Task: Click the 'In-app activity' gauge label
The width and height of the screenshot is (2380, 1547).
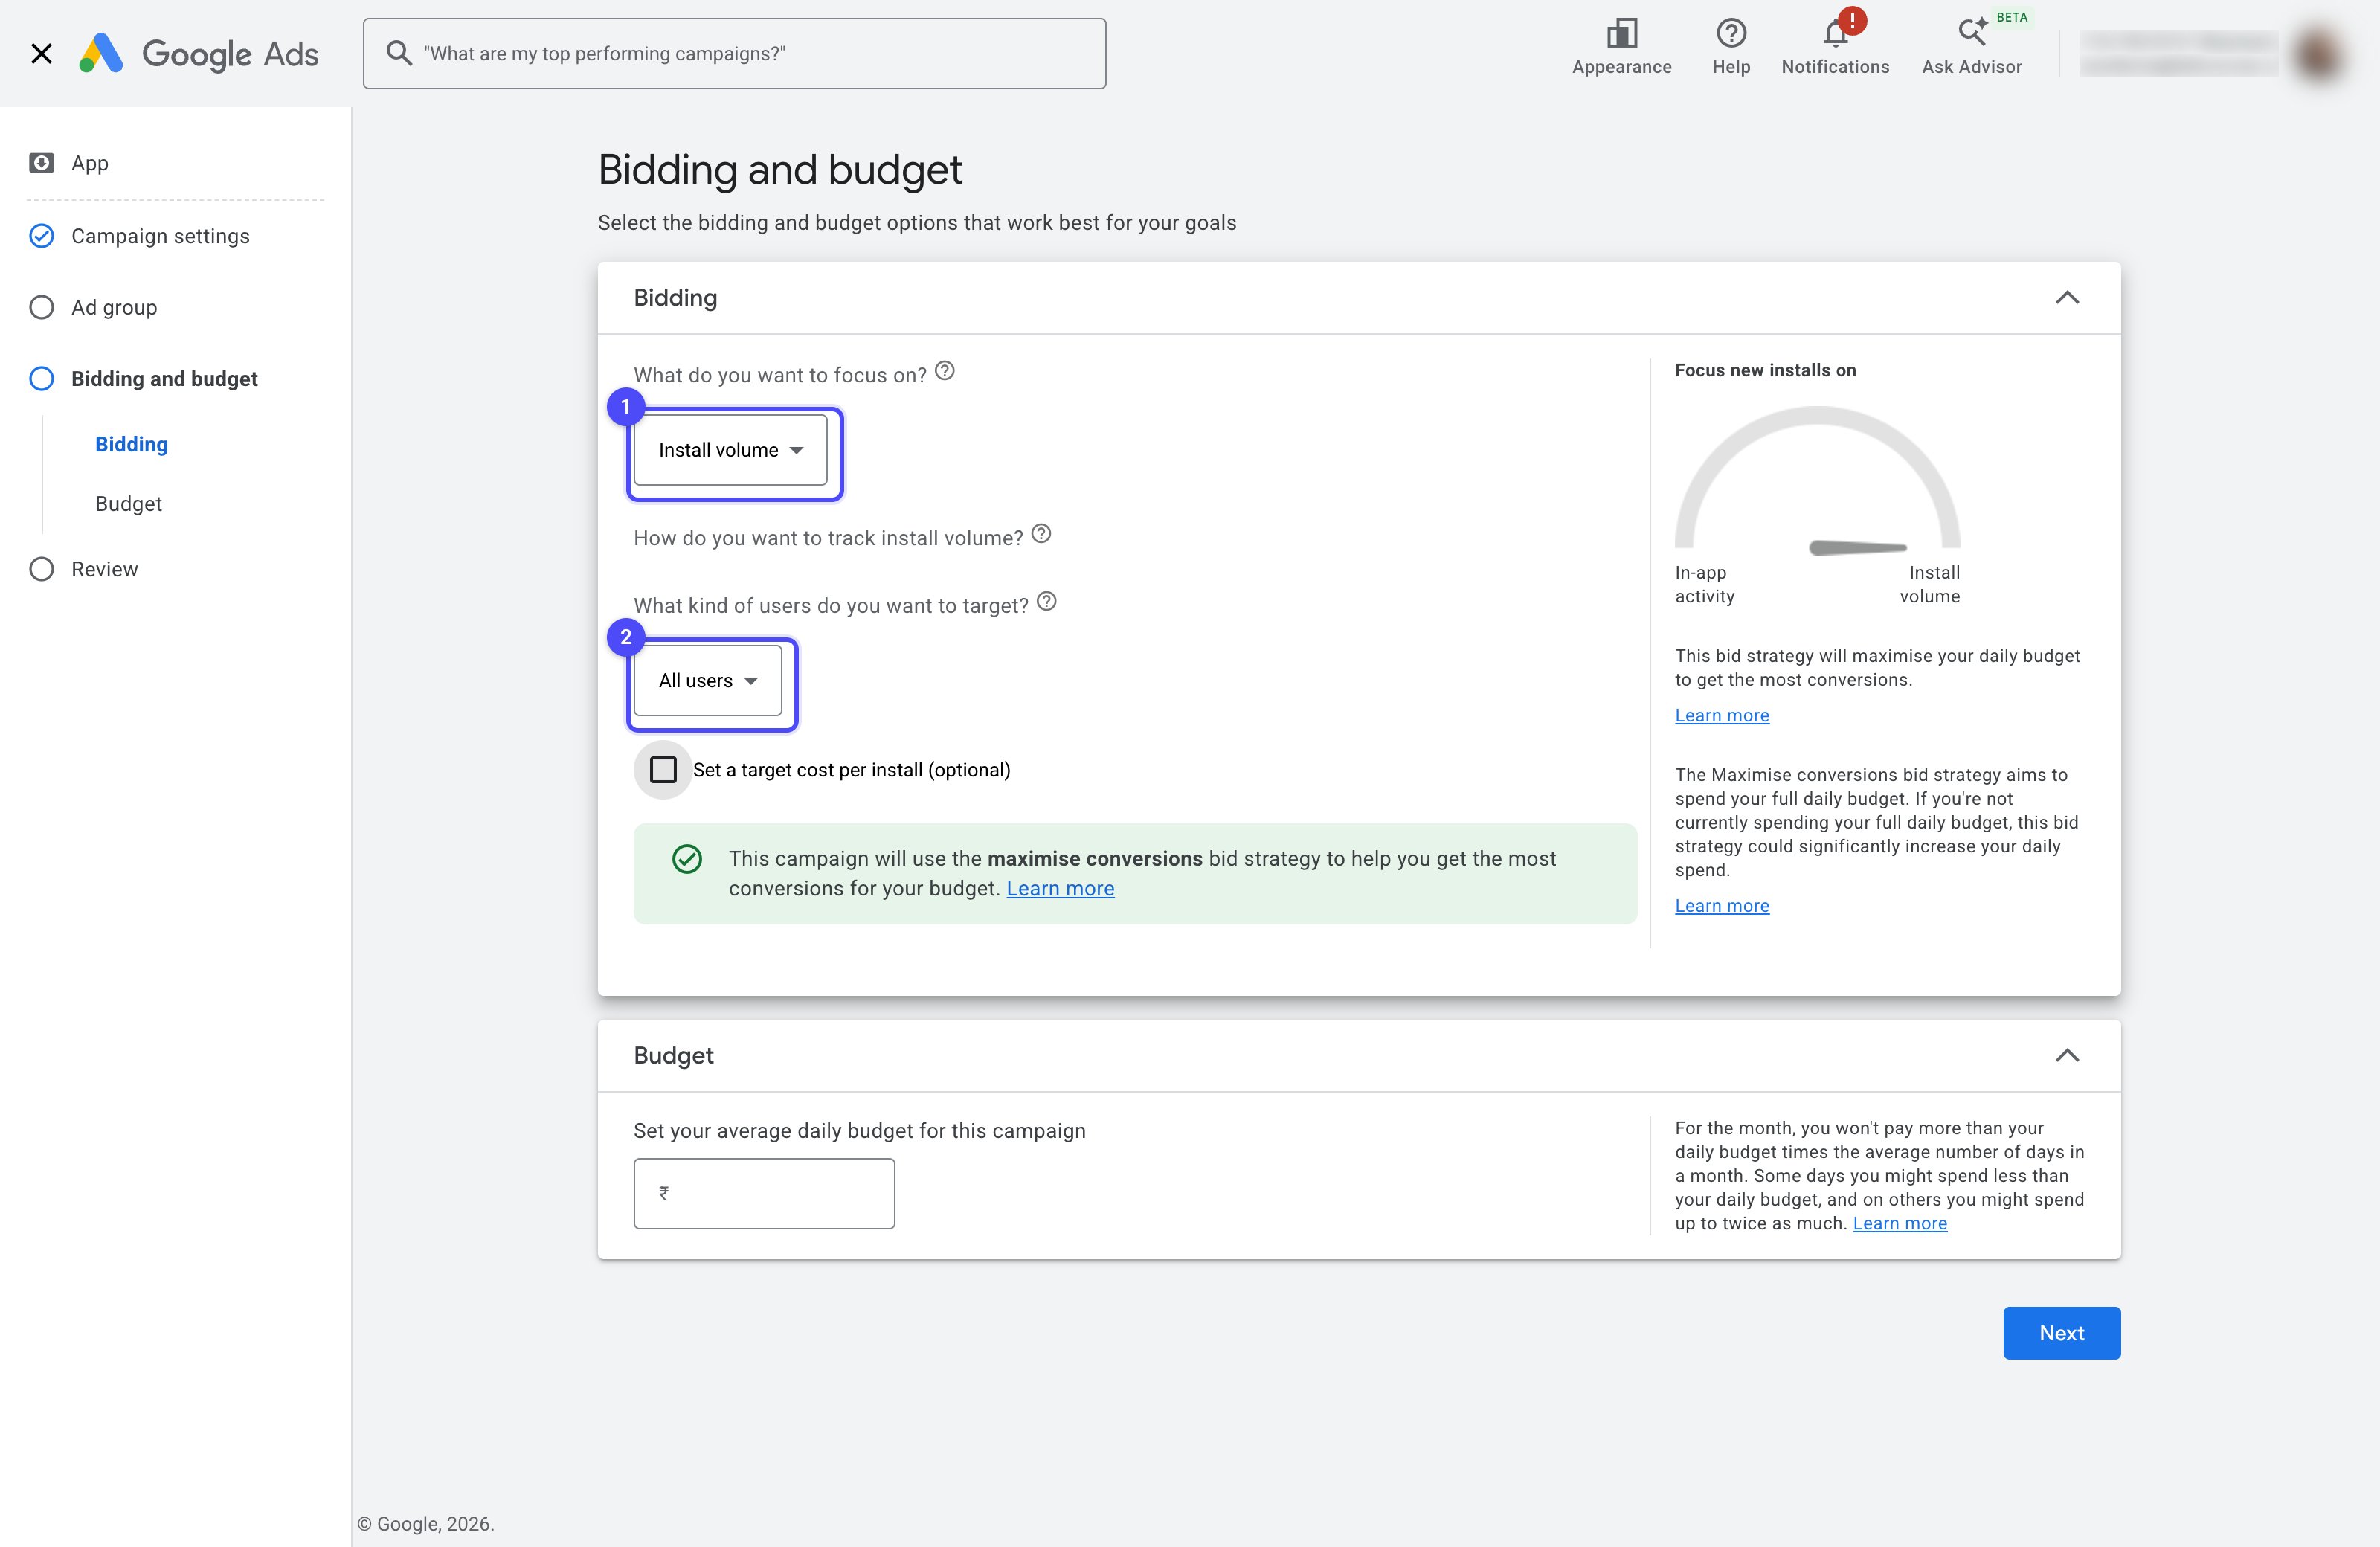Action: coord(1705,584)
